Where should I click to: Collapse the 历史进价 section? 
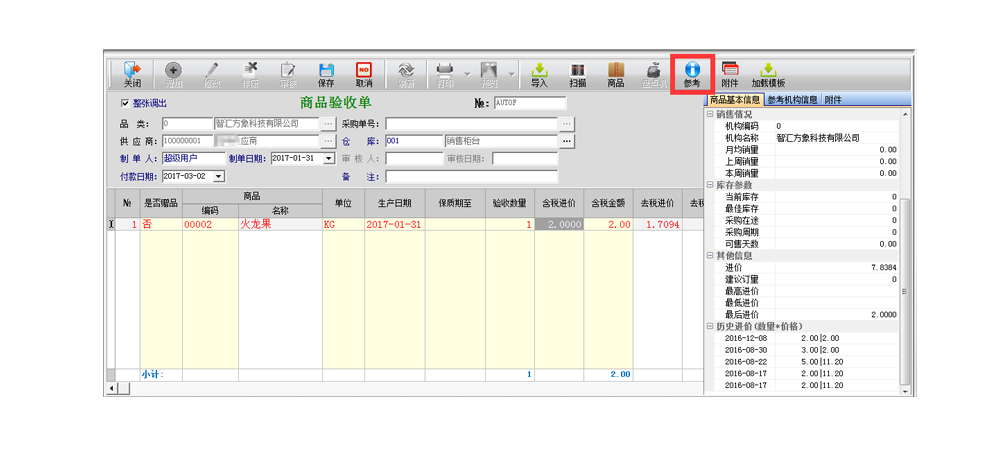(710, 326)
